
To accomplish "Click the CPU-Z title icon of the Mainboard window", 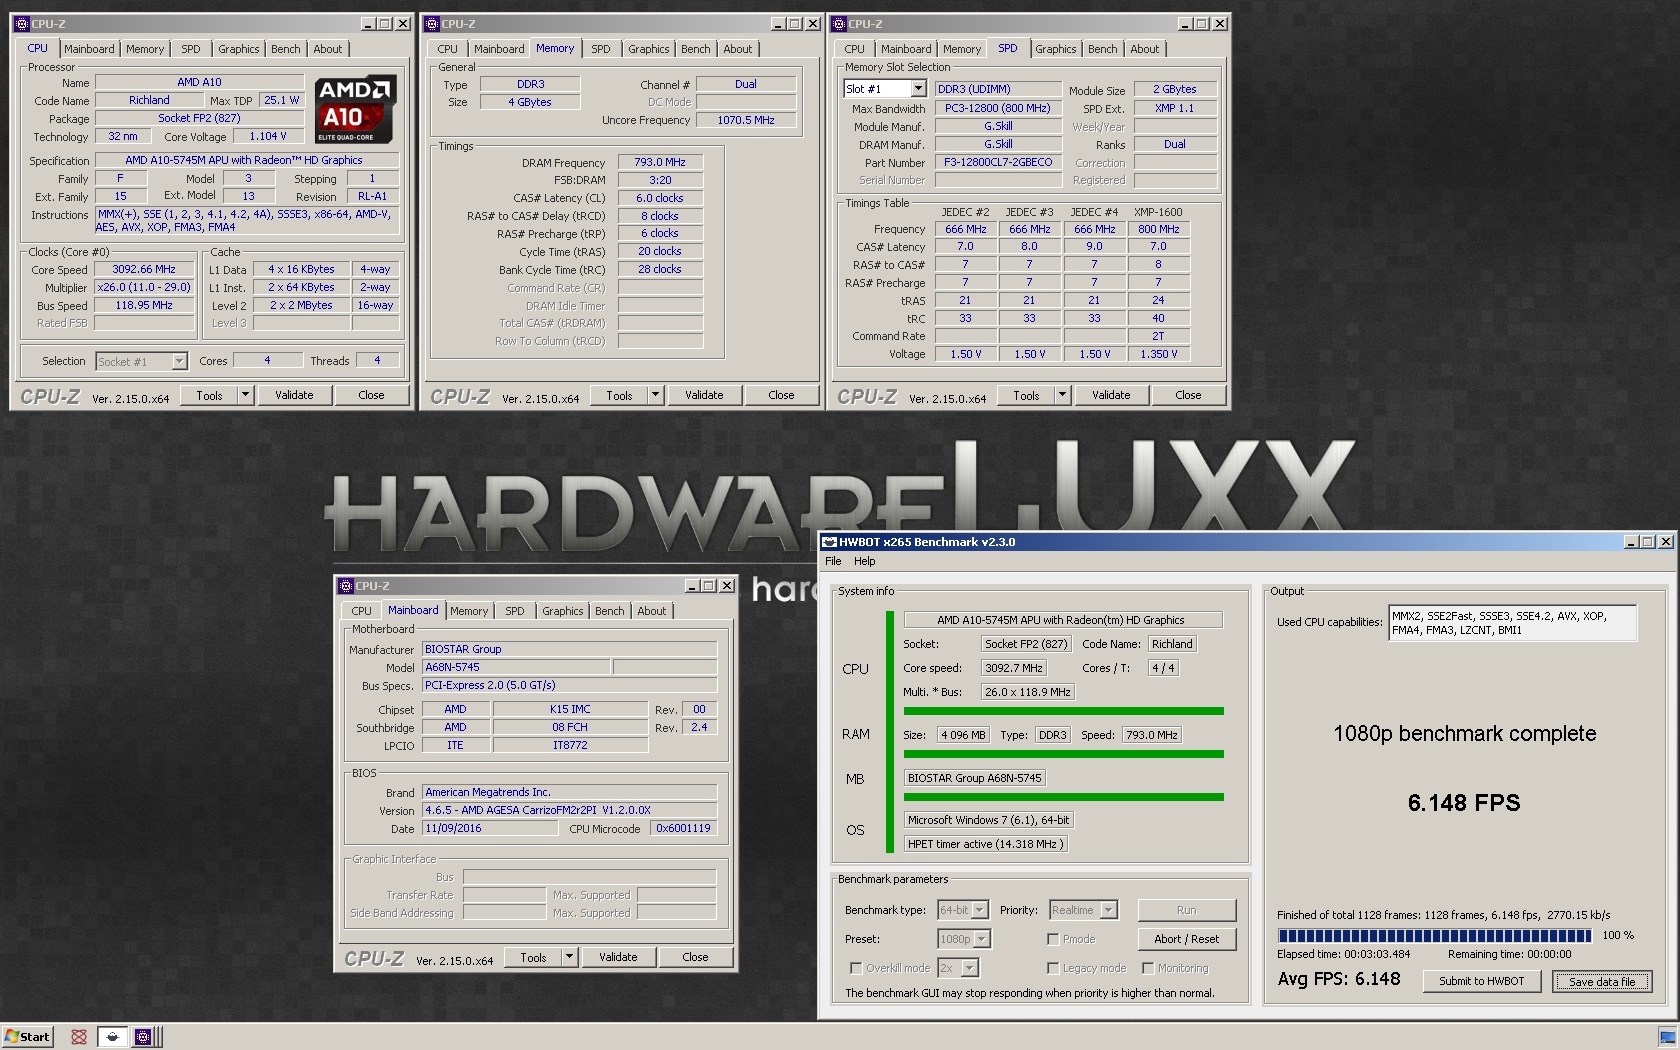I will click(345, 586).
